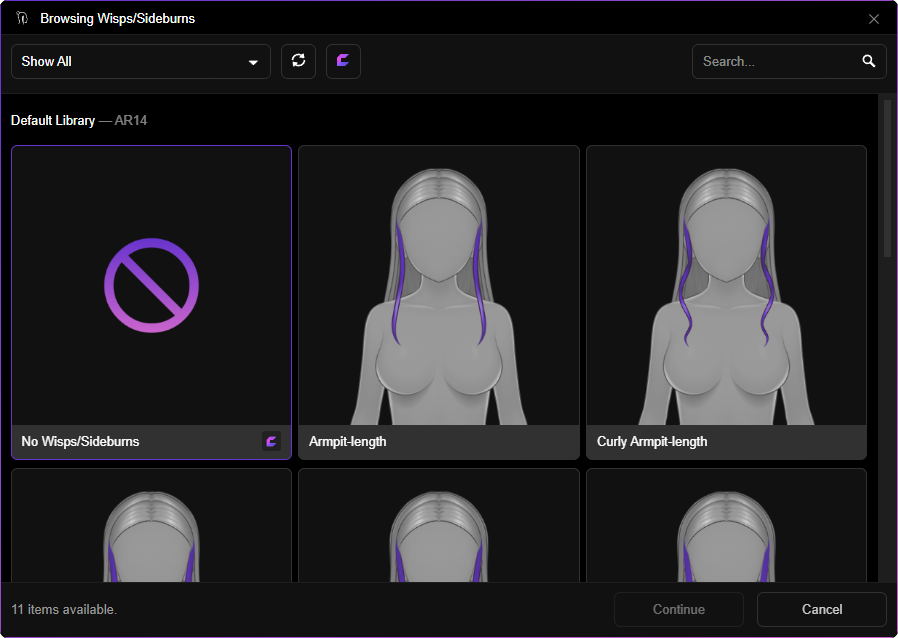
Task: Click the Continue button
Action: pos(679,609)
